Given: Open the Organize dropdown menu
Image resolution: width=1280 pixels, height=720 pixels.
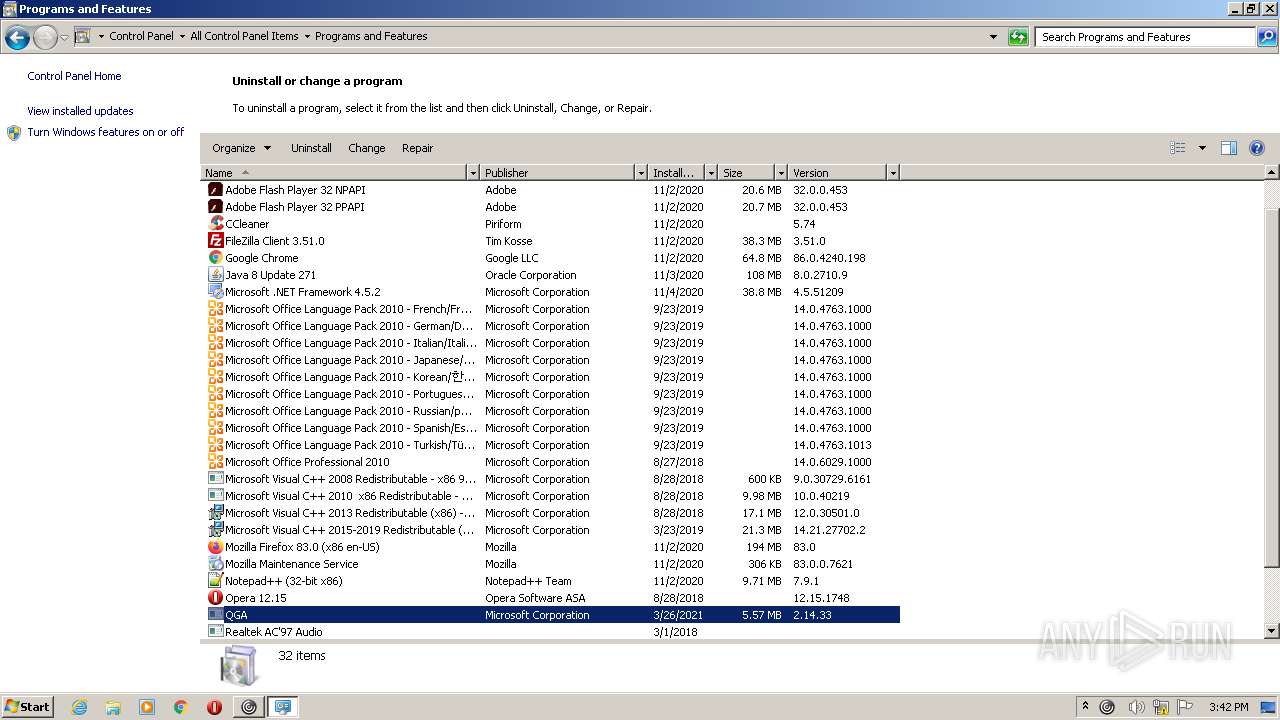Looking at the screenshot, I should (241, 148).
